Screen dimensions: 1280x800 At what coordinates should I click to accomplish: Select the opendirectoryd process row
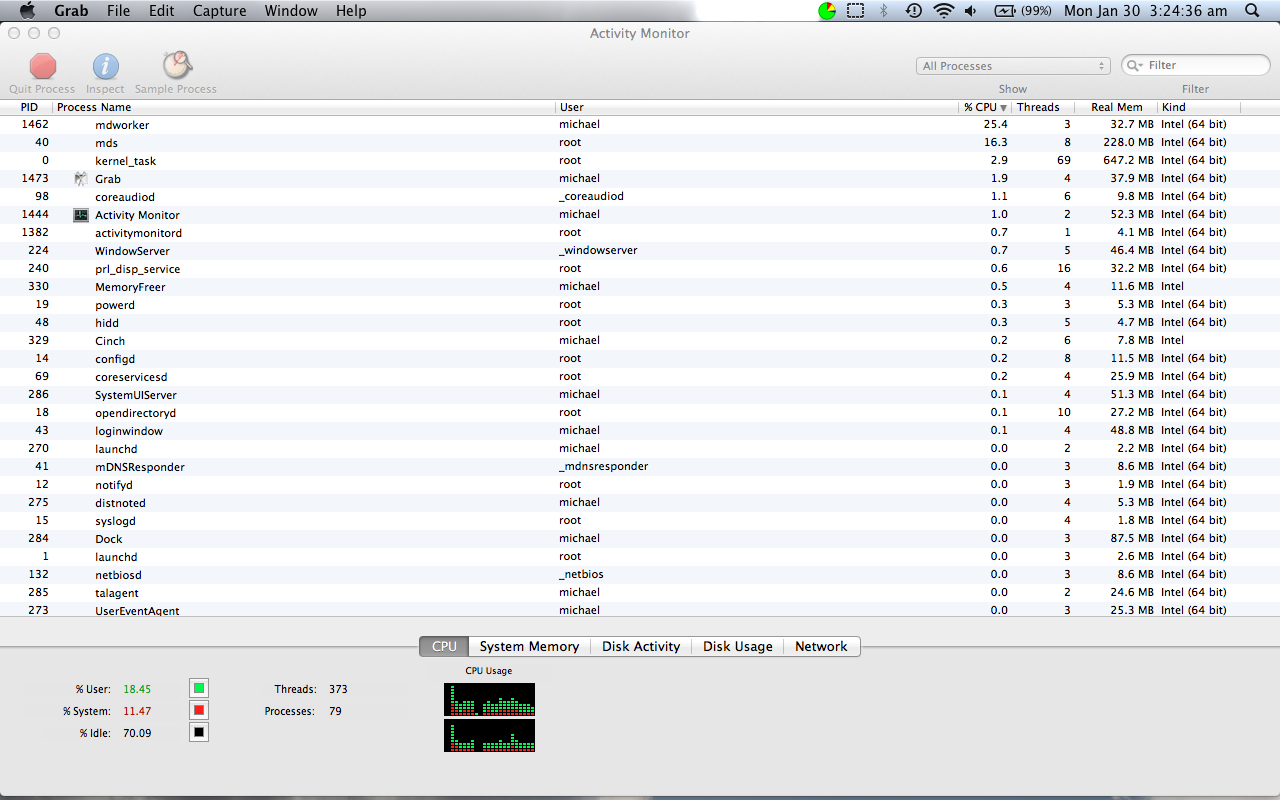[640, 413]
